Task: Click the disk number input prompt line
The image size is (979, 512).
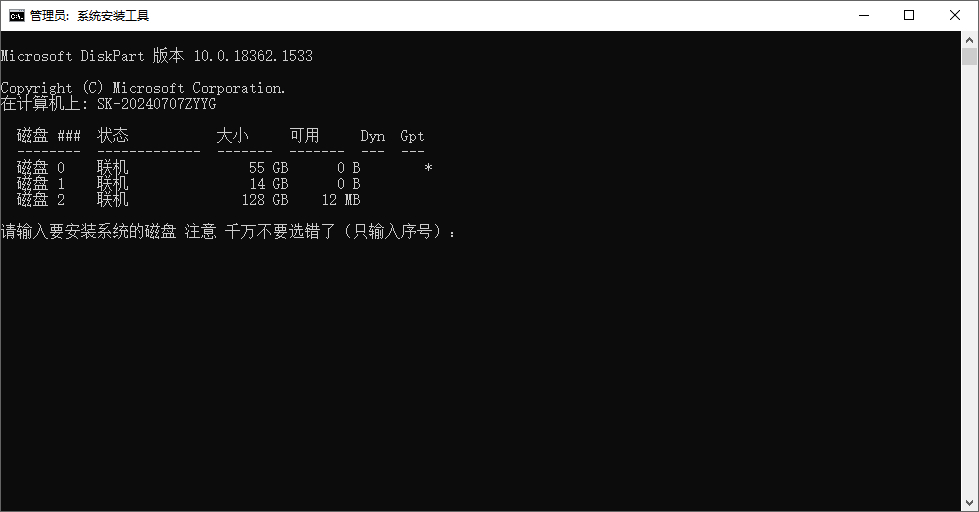Action: 229,232
